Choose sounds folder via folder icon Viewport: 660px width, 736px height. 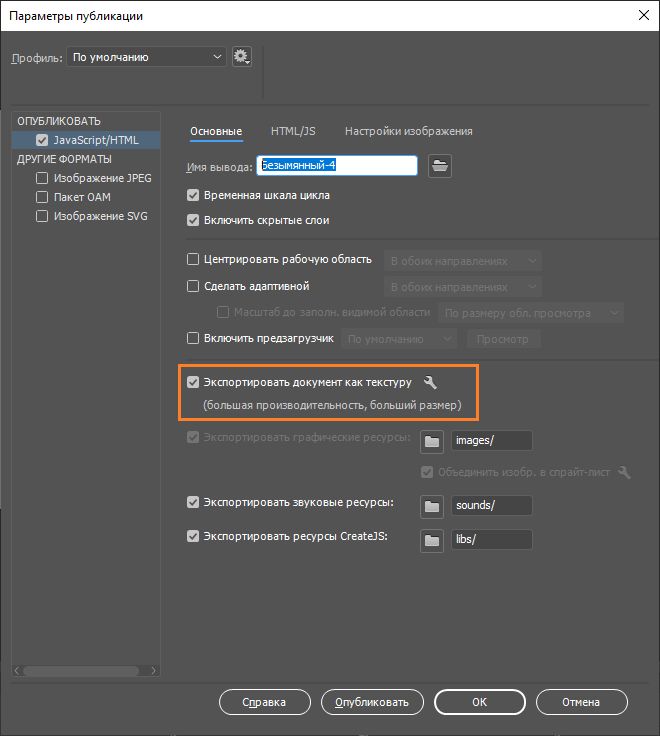pos(432,506)
